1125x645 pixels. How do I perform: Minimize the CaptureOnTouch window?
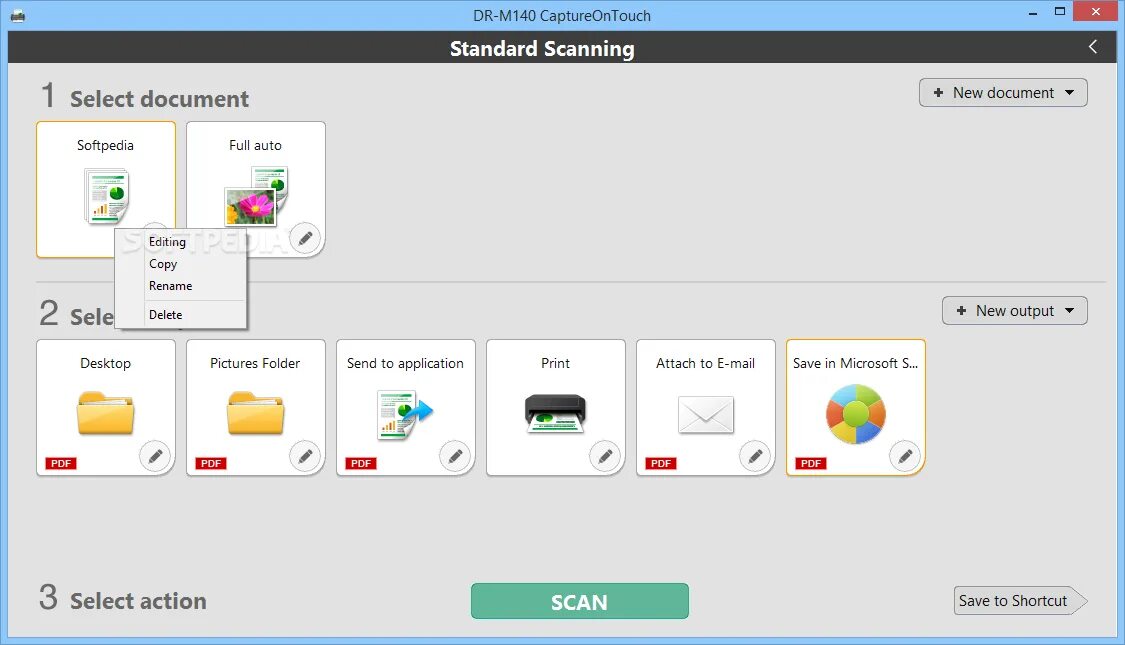pos(1033,12)
